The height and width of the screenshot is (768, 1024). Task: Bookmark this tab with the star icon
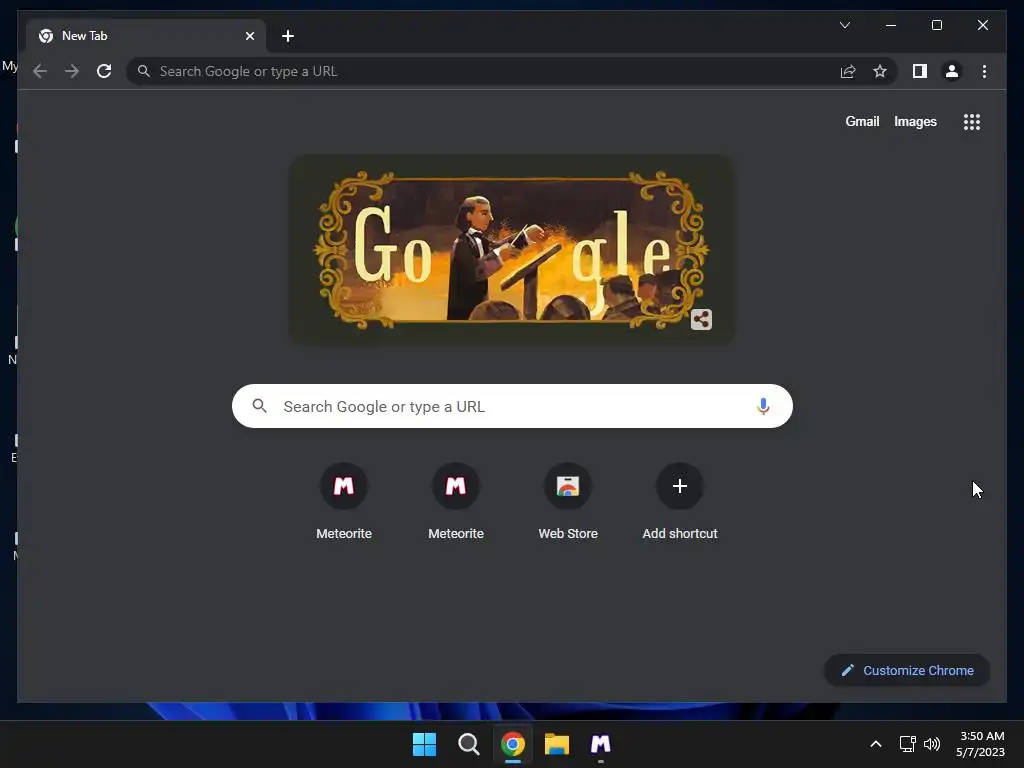(880, 71)
